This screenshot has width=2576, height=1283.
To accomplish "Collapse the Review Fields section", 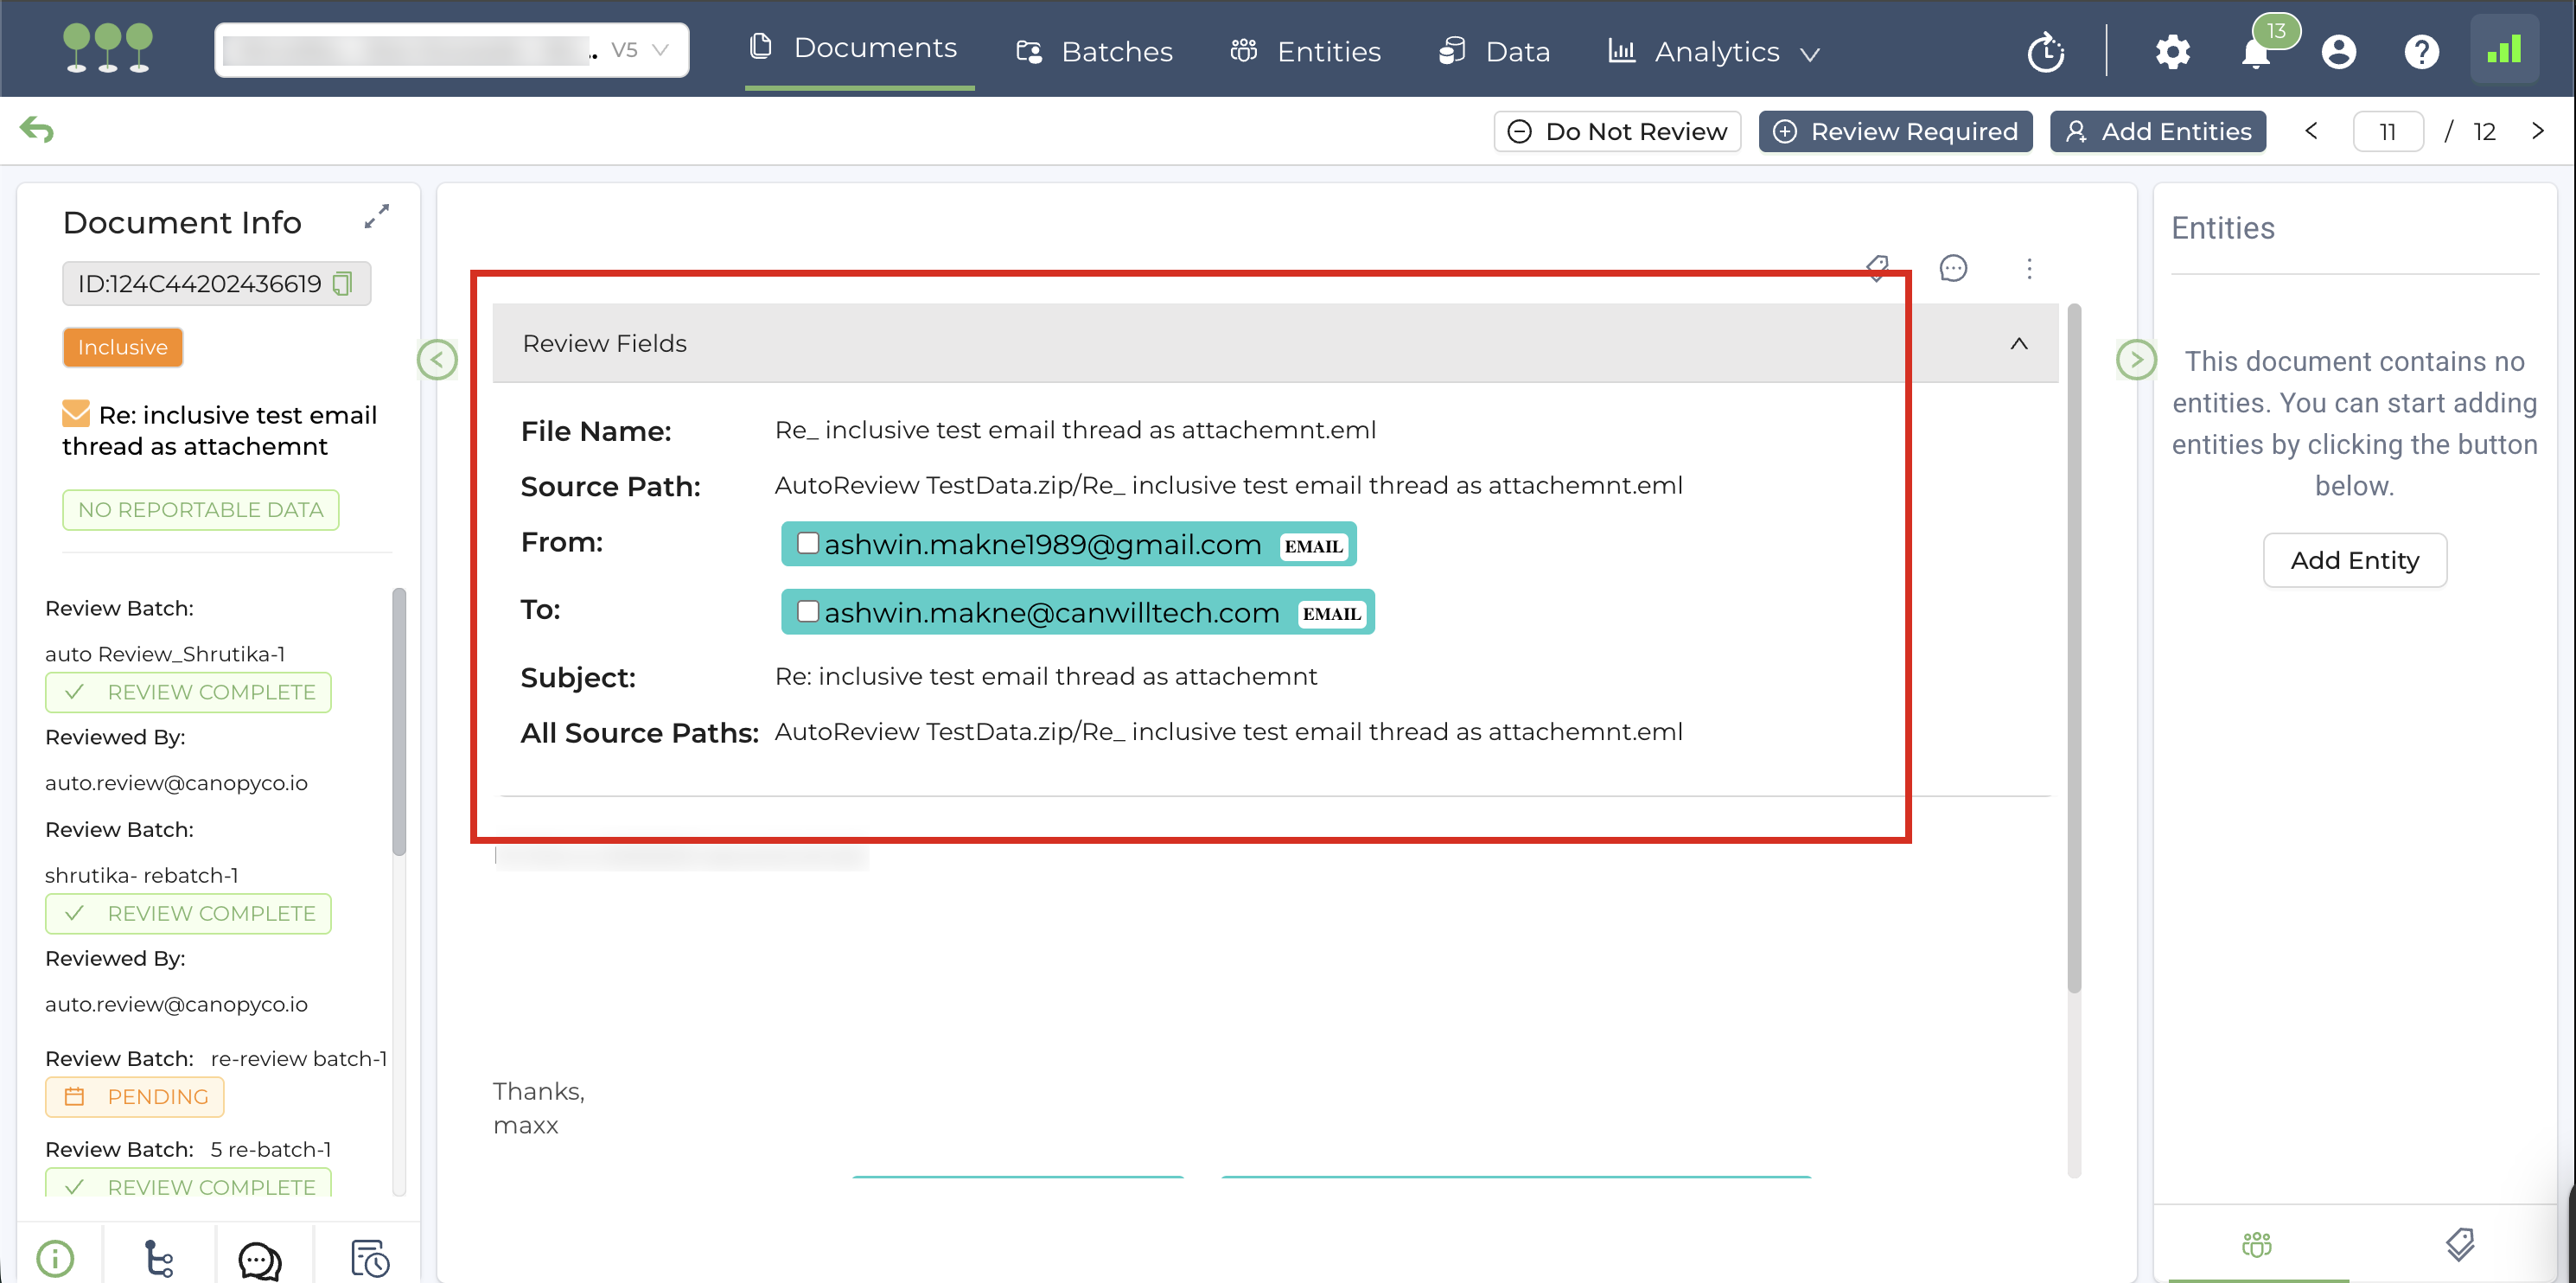I will click(2018, 343).
